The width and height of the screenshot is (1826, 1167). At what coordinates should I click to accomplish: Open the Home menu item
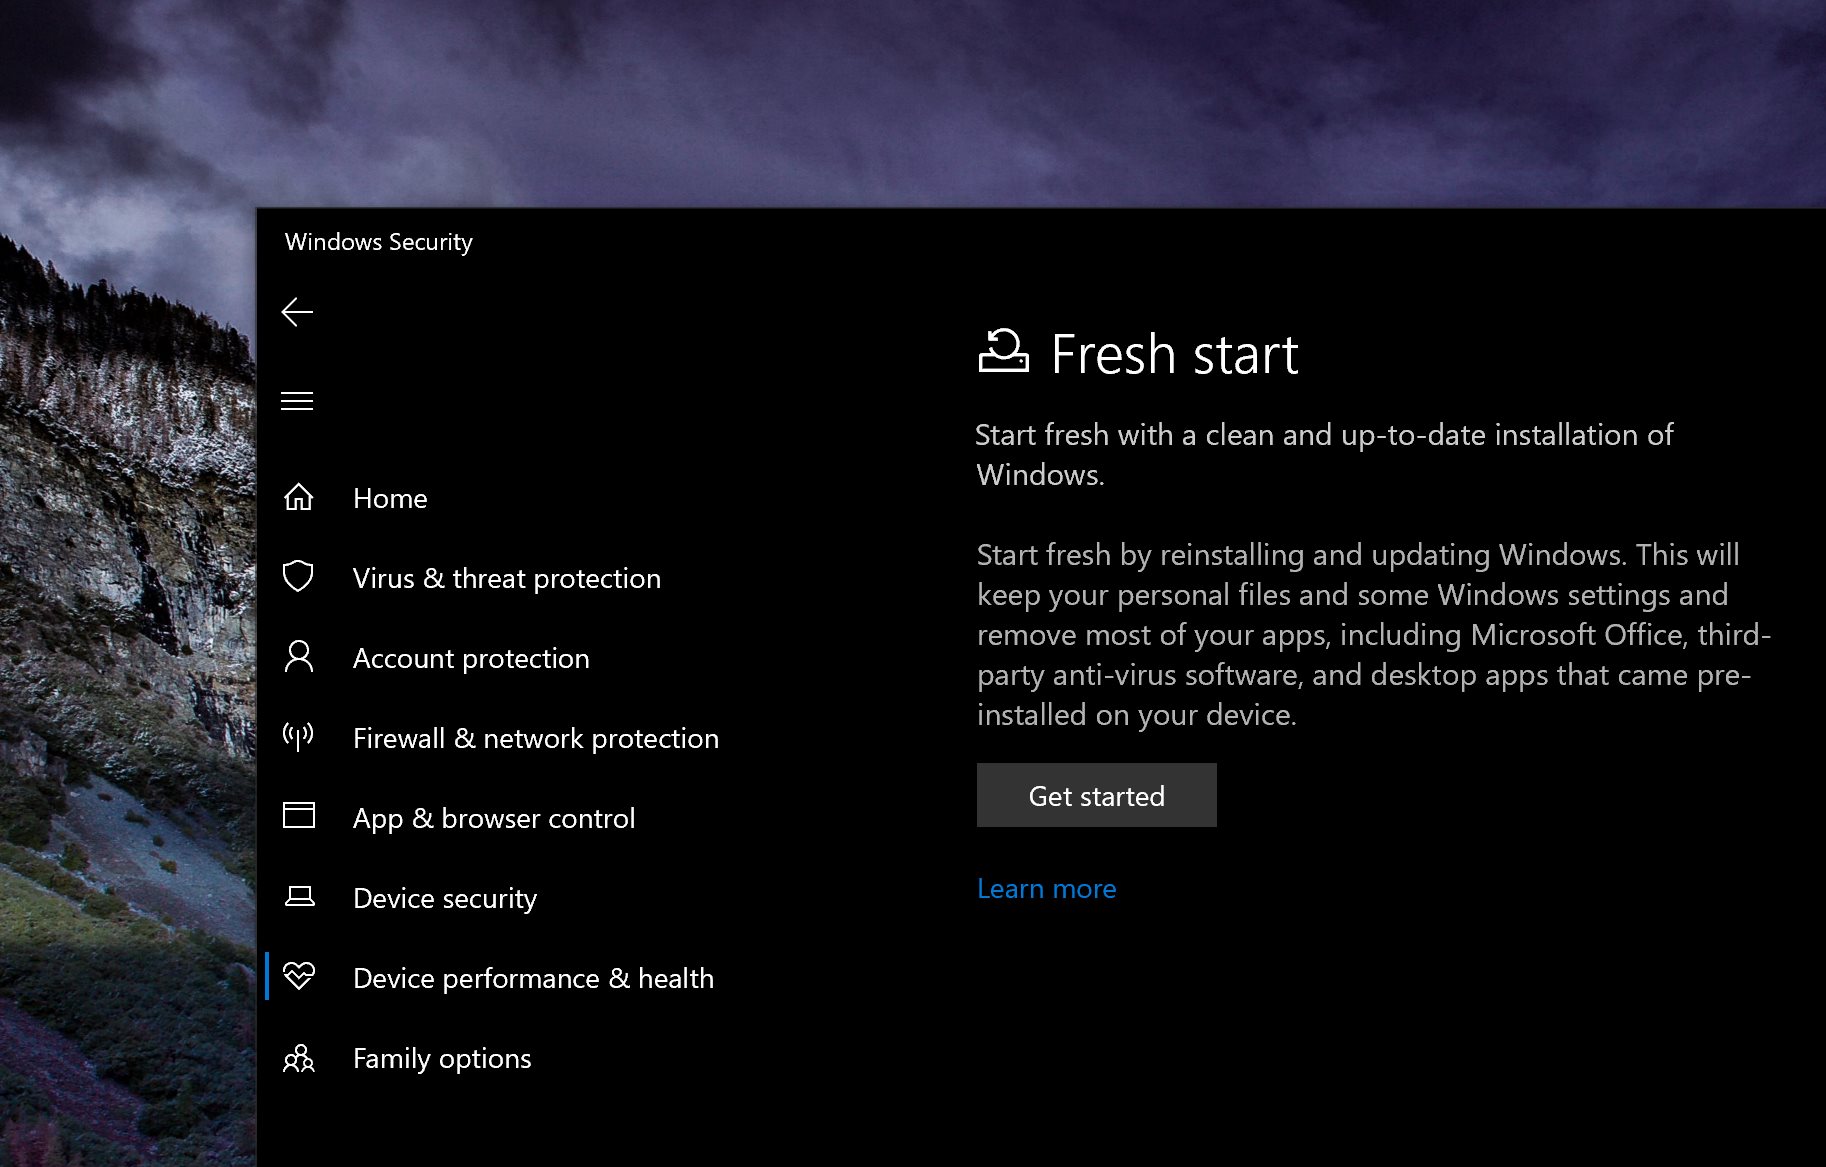click(390, 498)
